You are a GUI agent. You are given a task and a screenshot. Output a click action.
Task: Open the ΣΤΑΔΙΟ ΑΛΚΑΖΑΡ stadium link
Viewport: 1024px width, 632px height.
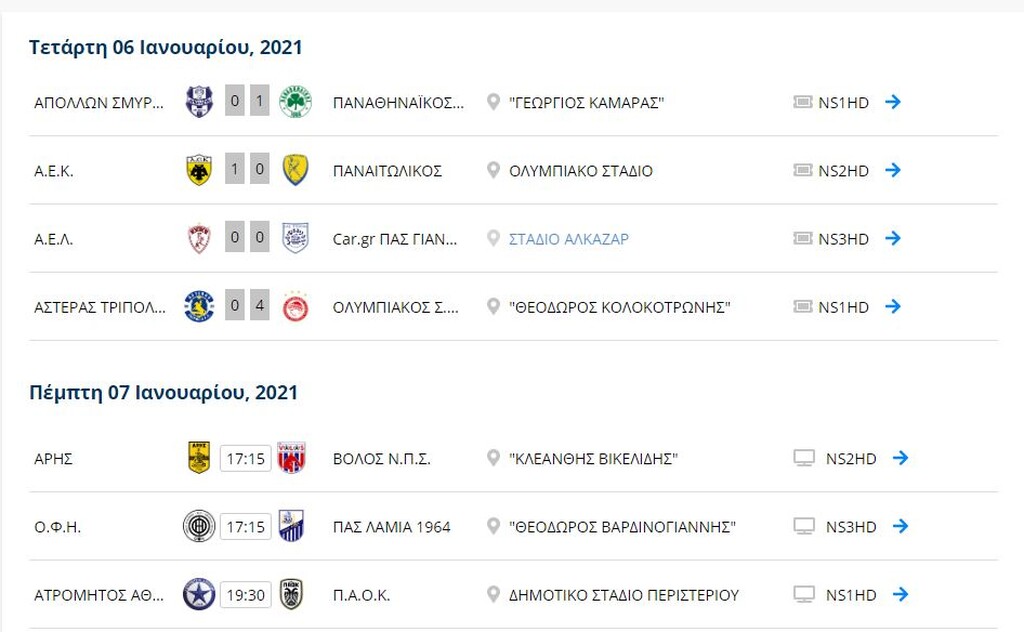[569, 239]
